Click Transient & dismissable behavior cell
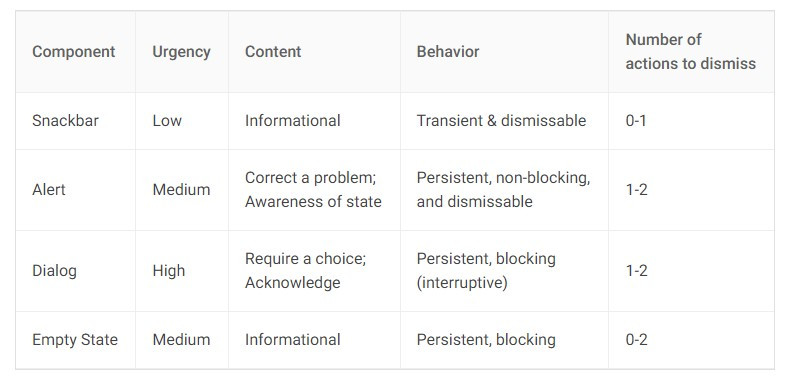Viewport: 805px width, 390px height. point(501,121)
